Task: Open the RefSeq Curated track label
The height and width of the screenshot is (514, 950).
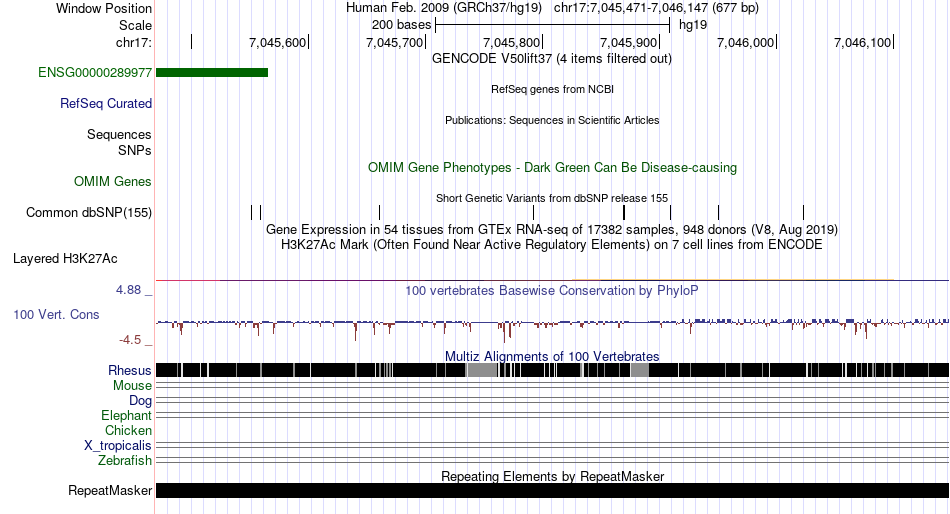Action: click(105, 104)
